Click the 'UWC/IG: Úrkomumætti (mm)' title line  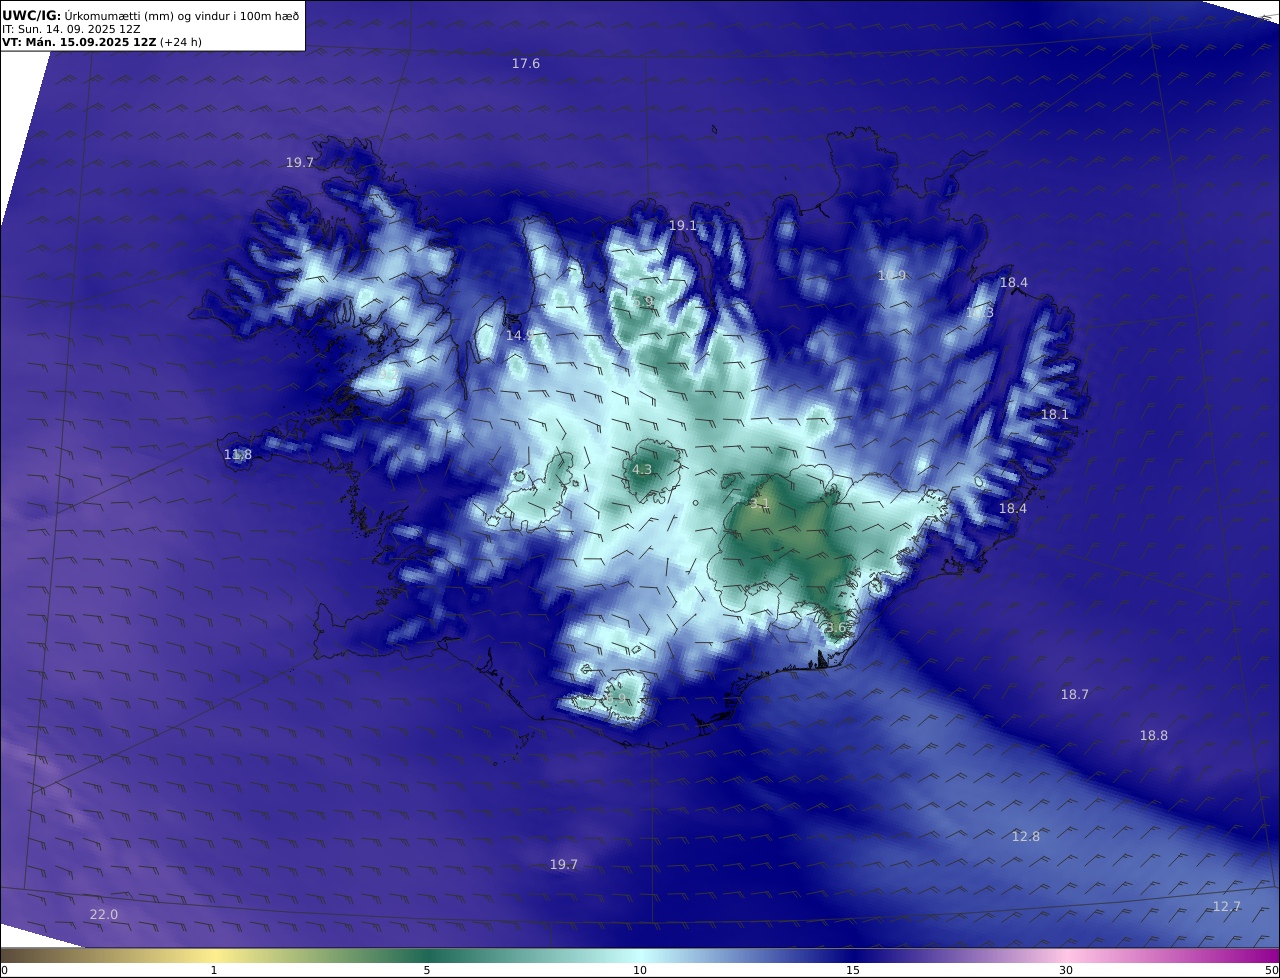pyautogui.click(x=151, y=15)
